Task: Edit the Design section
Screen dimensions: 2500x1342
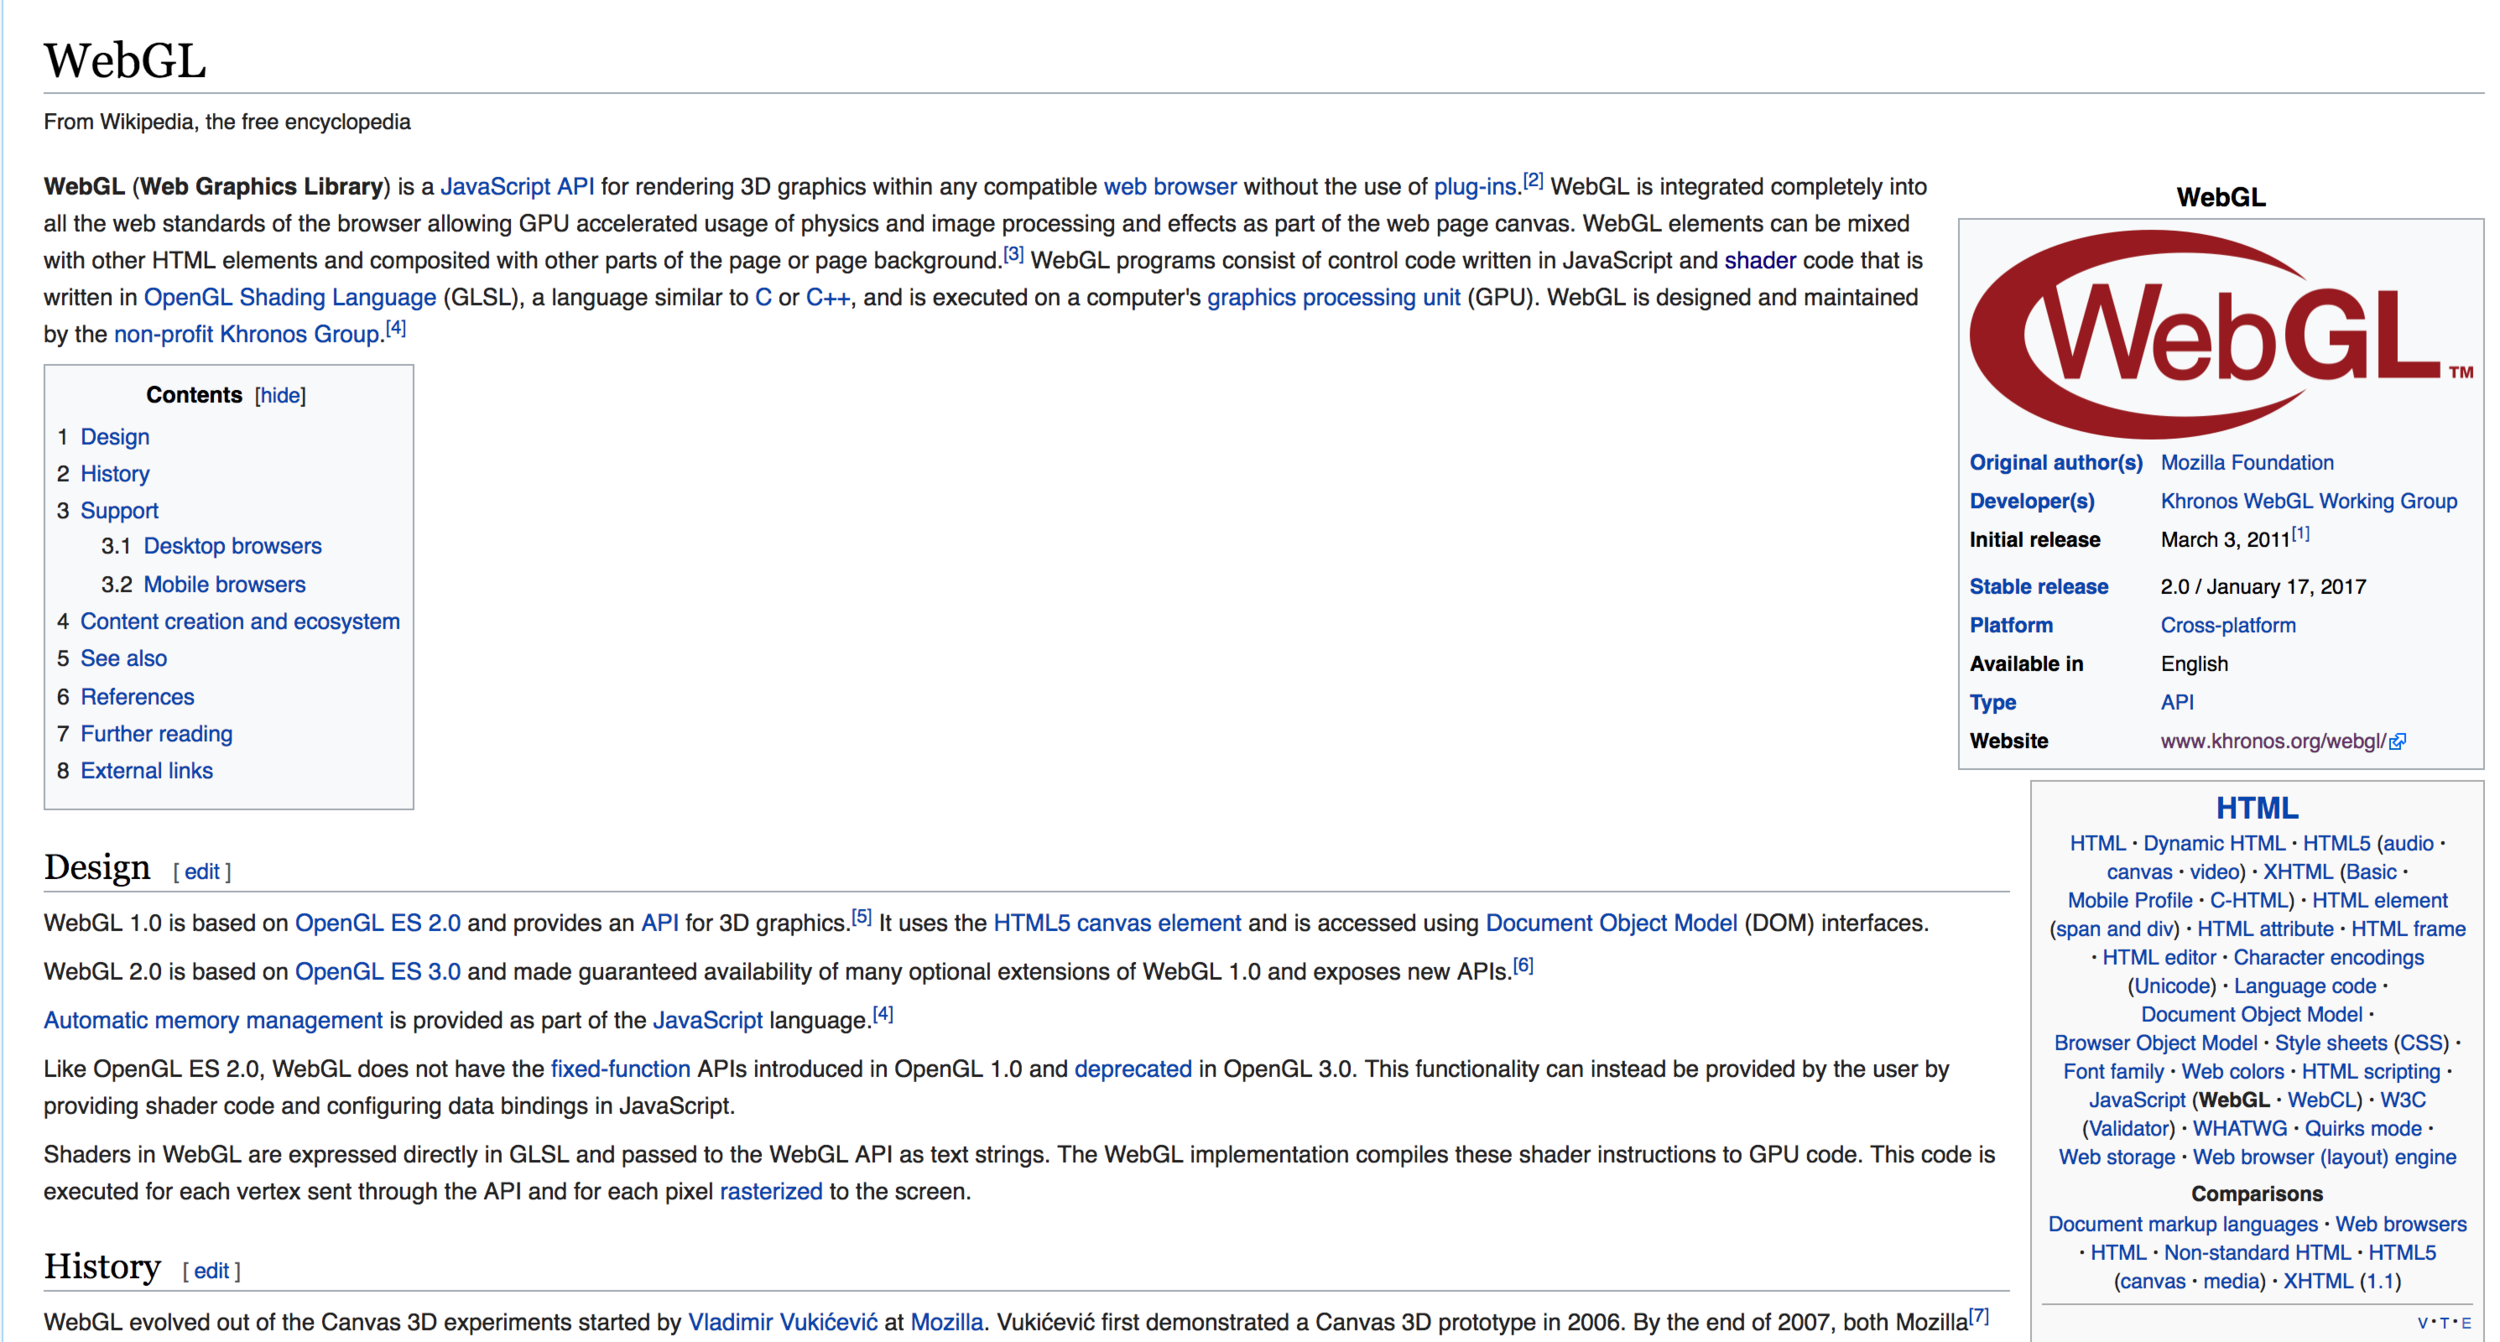Action: (201, 871)
